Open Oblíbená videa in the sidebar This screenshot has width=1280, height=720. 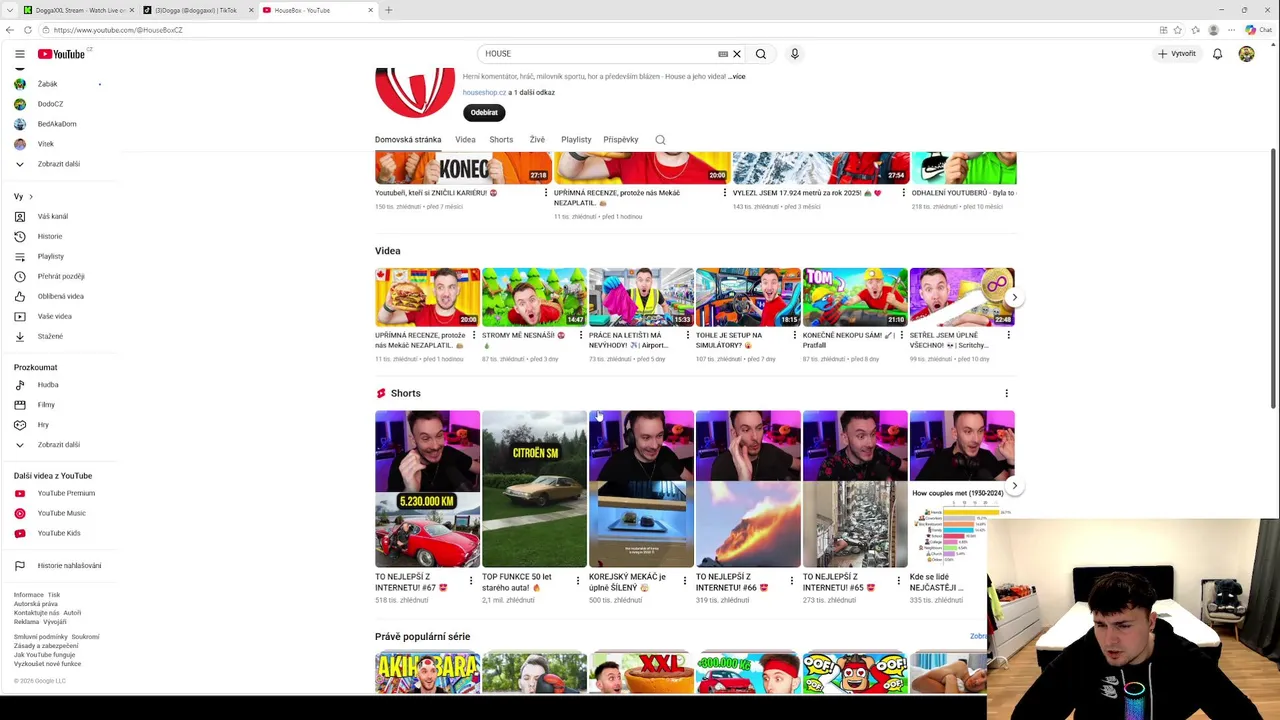[x=60, y=296]
